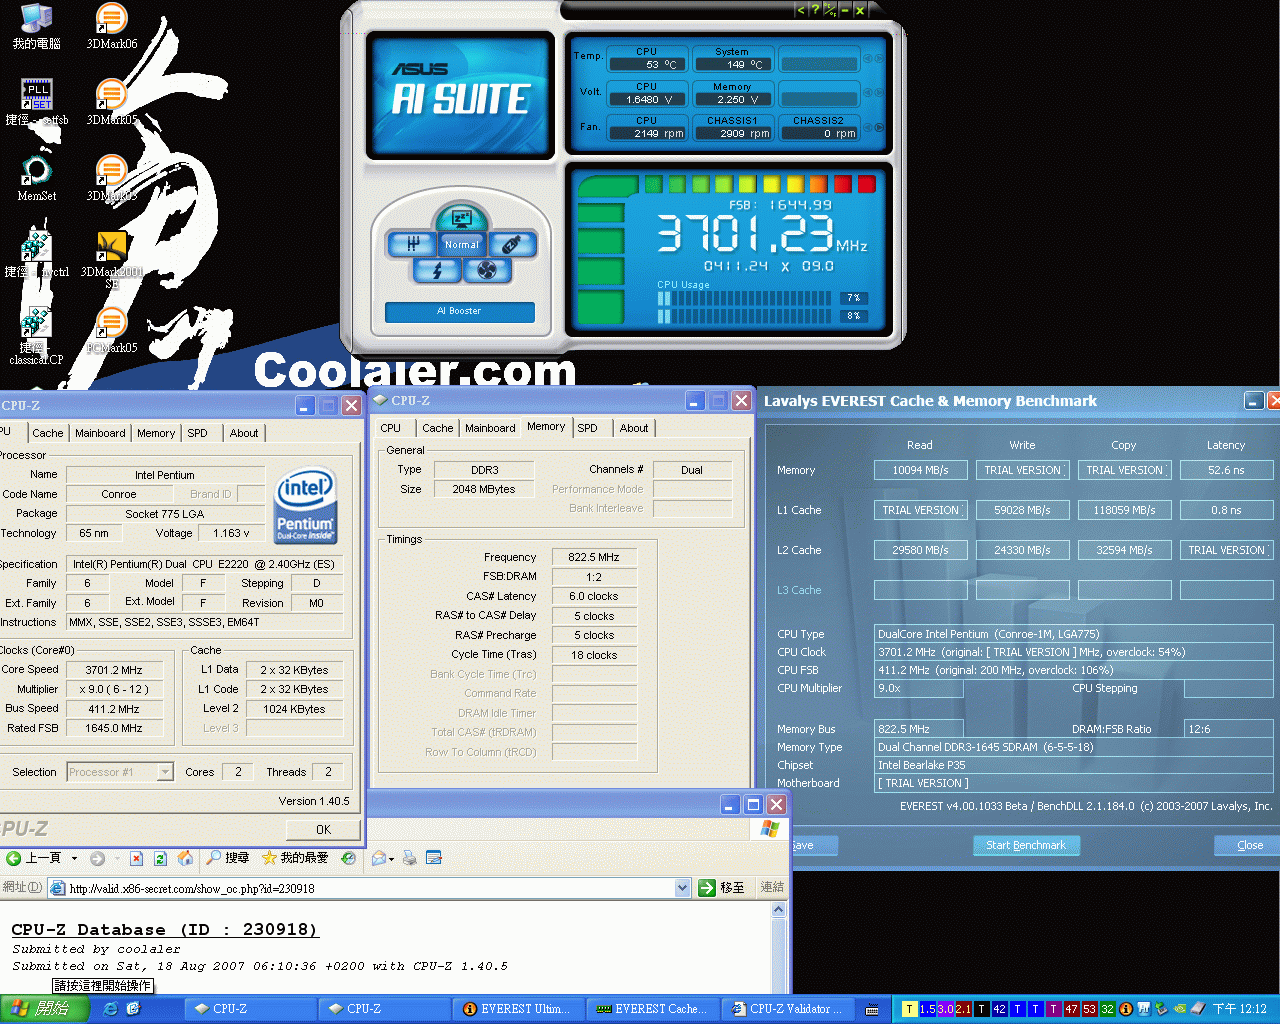Open the browser Mail toolbar icon
Image resolution: width=1280 pixels, height=1024 pixels.
(x=379, y=858)
